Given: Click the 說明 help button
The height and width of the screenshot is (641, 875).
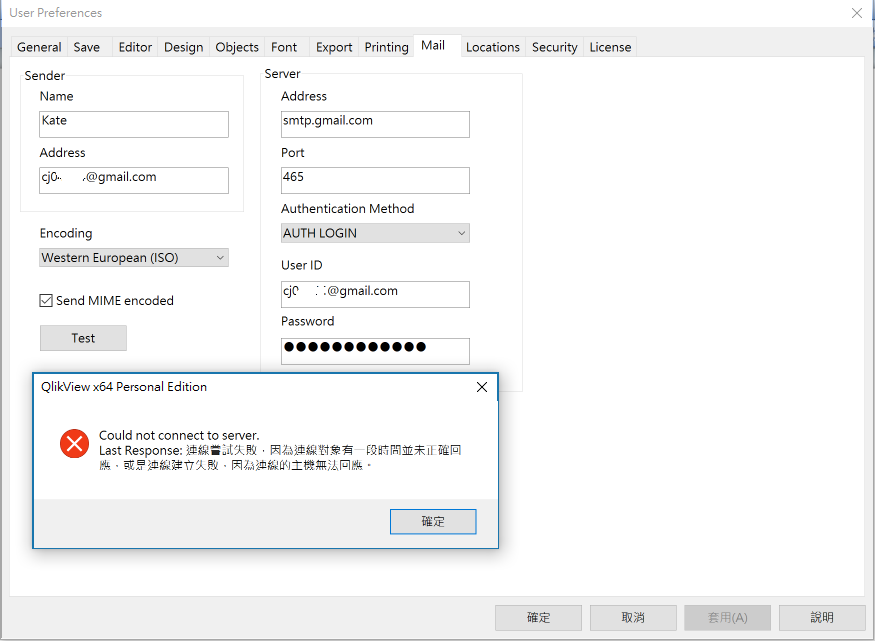Looking at the screenshot, I should [x=822, y=617].
